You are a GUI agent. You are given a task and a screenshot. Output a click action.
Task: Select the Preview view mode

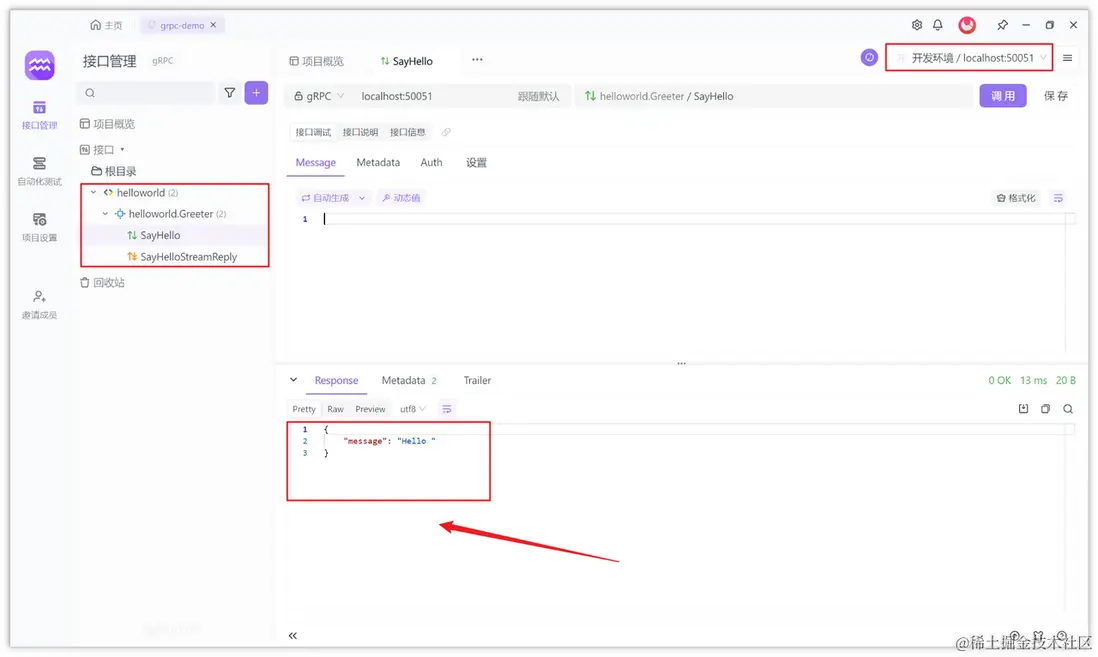pos(370,409)
